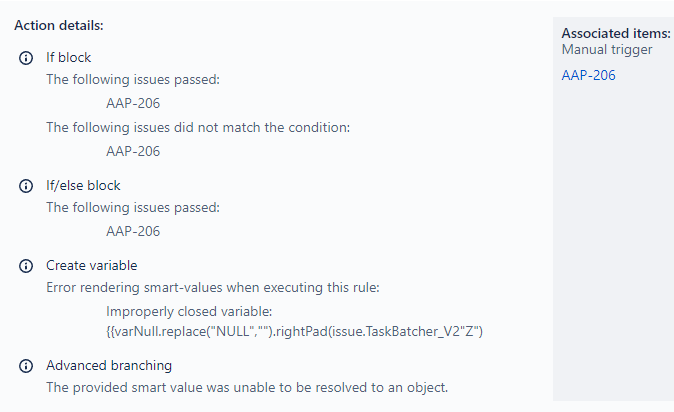This screenshot has width=674, height=412.
Task: Click the Associated items heading
Action: [616, 33]
